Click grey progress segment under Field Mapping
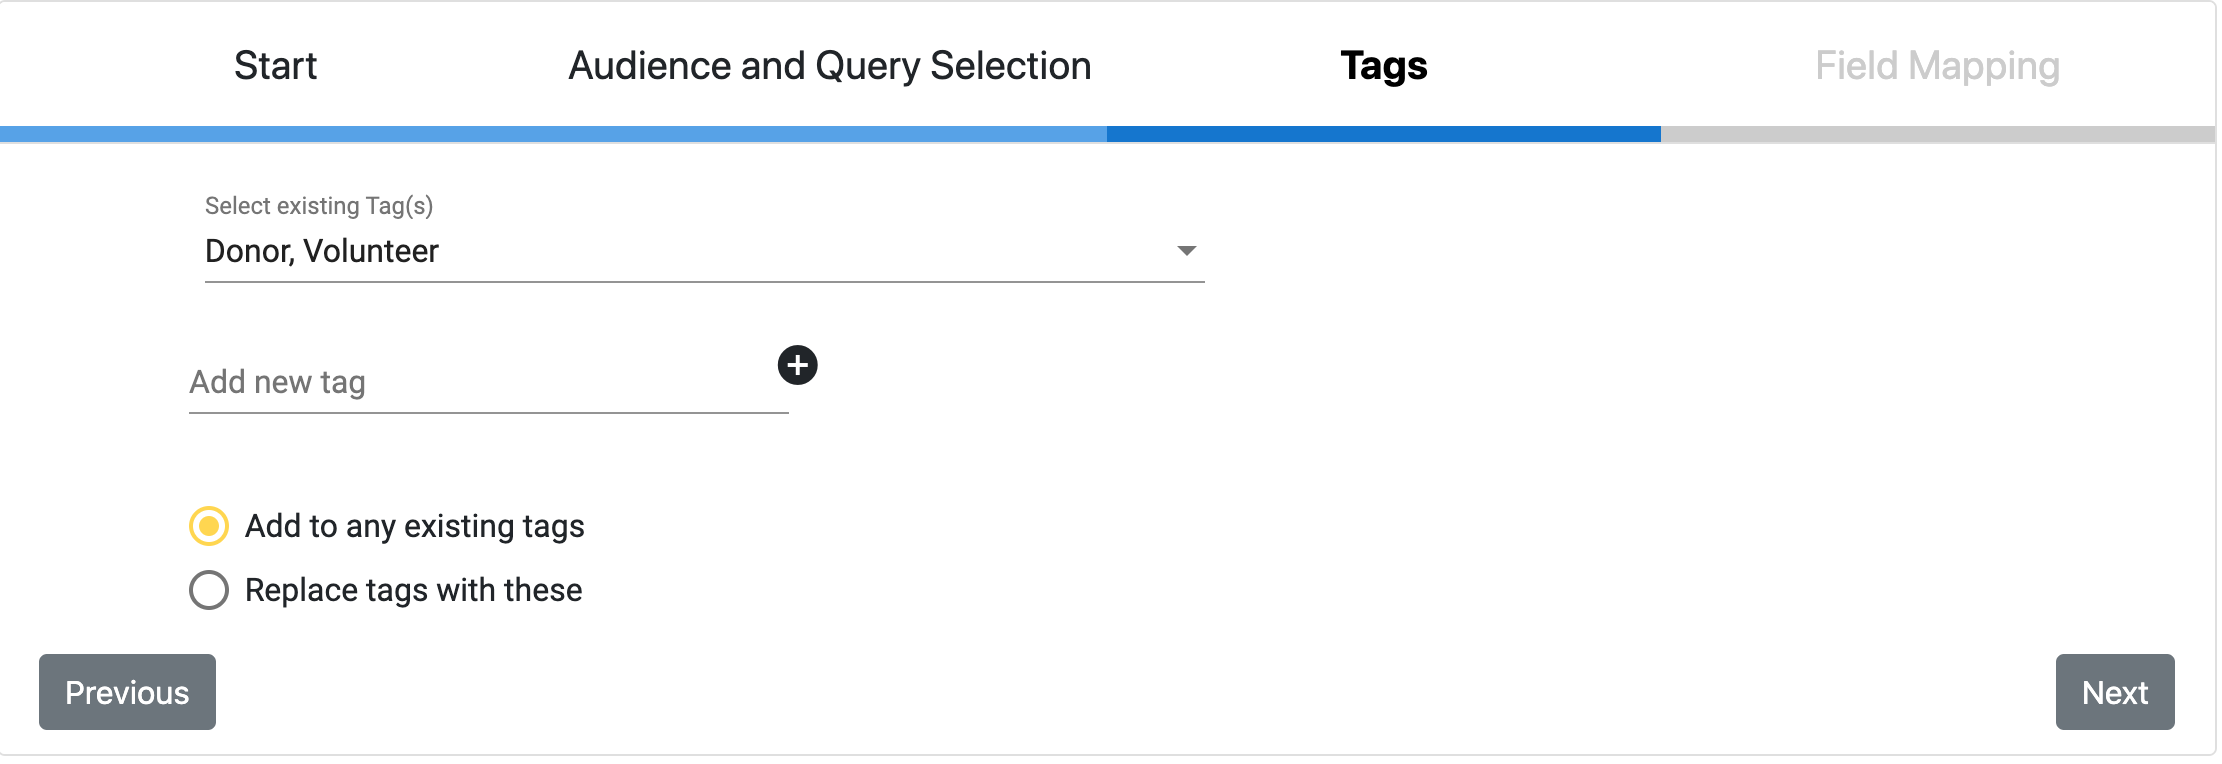 click(x=1938, y=134)
